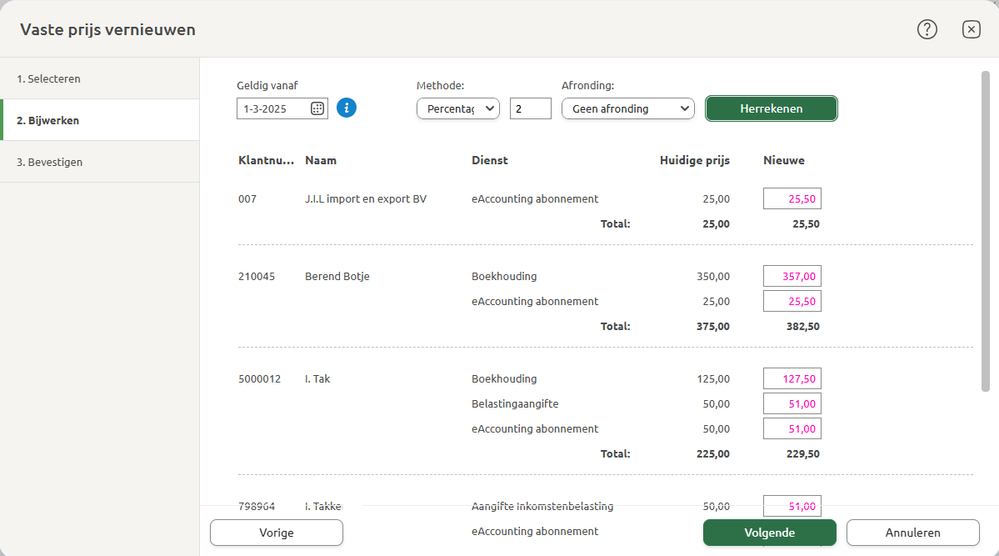The width and height of the screenshot is (999, 556).
Task: Select step 2. Bijwerken
Action: 100,120
